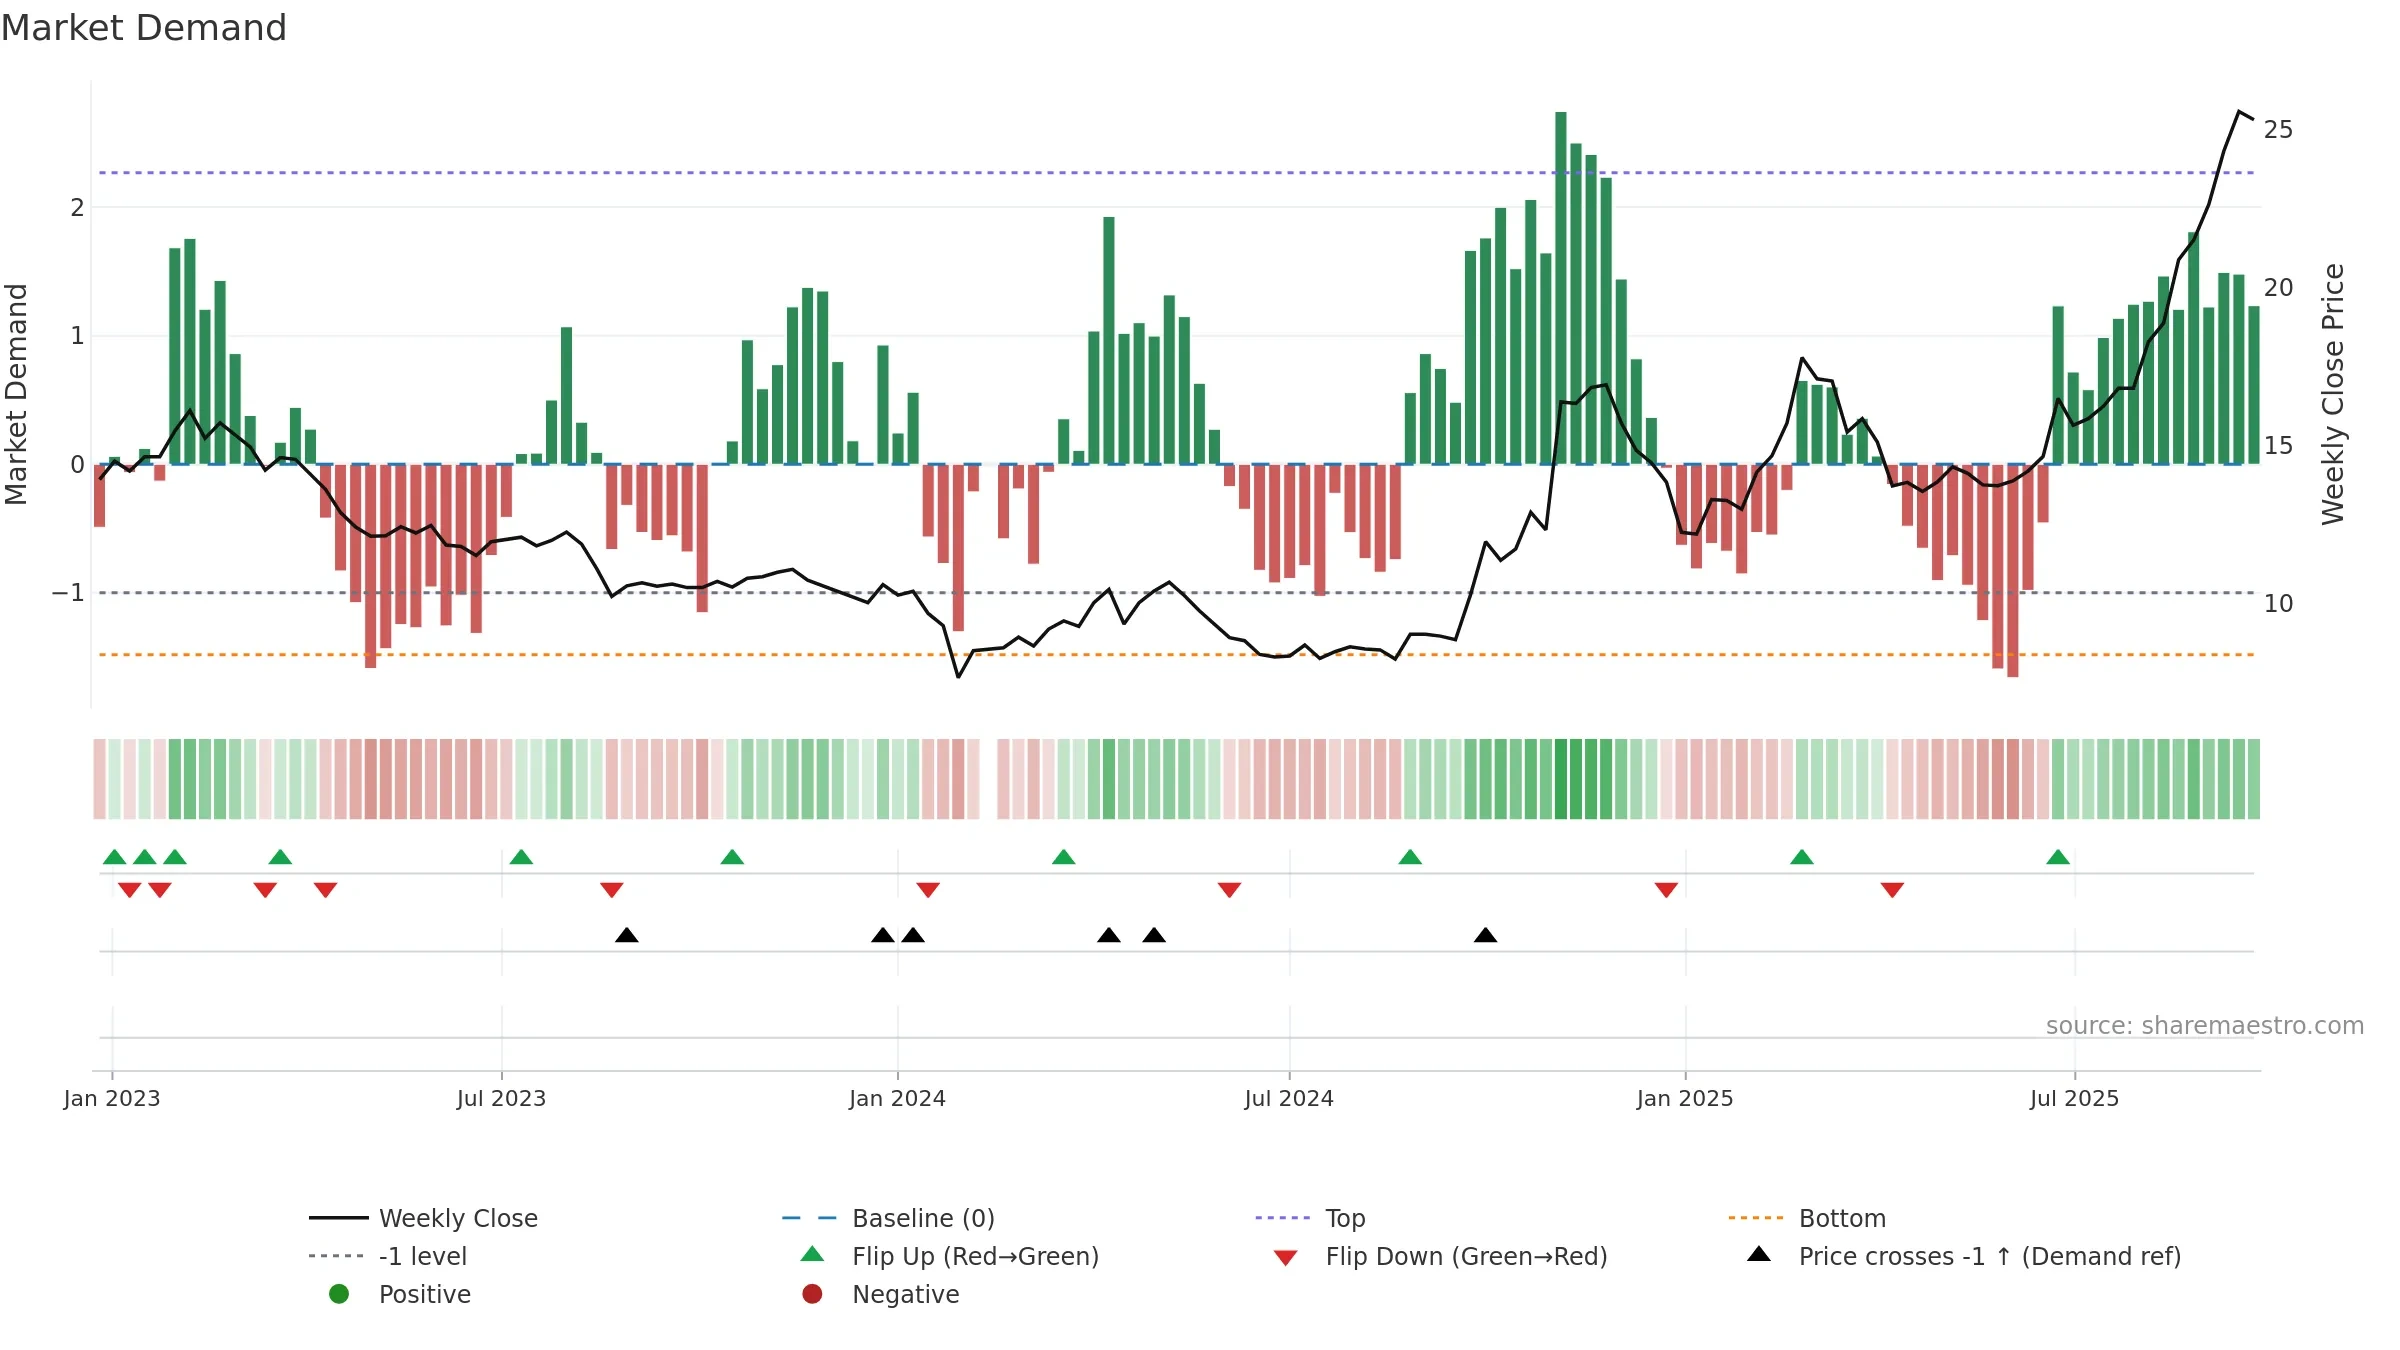Viewport: 2400px width, 1350px height.
Task: Click the Flip Down (Green→Red) legend icon
Action: (1286, 1258)
